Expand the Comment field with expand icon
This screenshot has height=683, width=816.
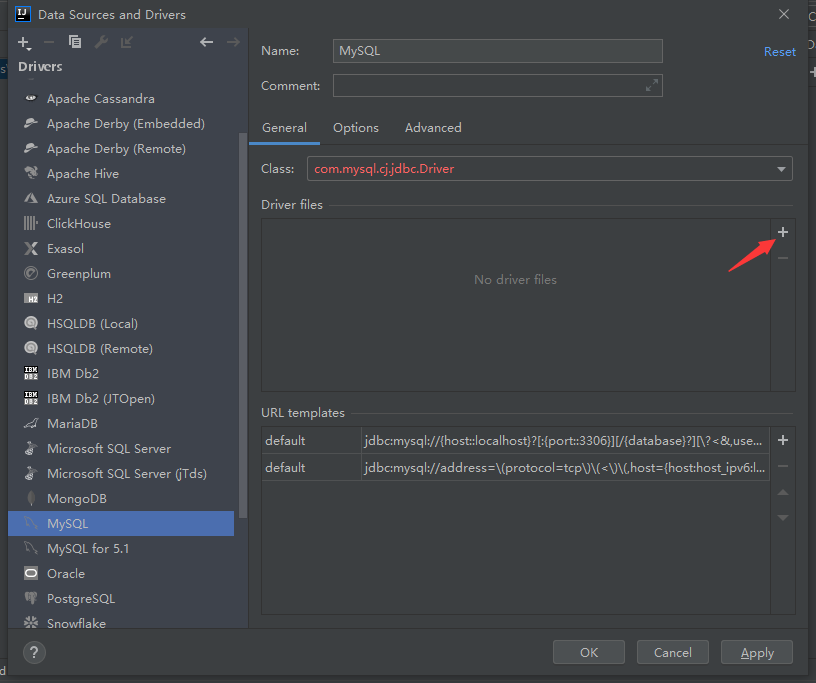click(652, 85)
